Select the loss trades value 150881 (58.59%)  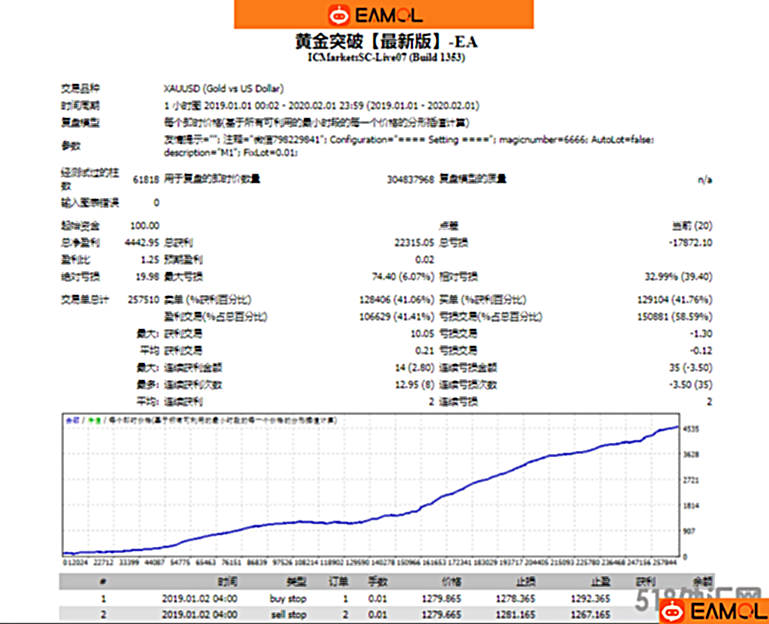[675, 316]
